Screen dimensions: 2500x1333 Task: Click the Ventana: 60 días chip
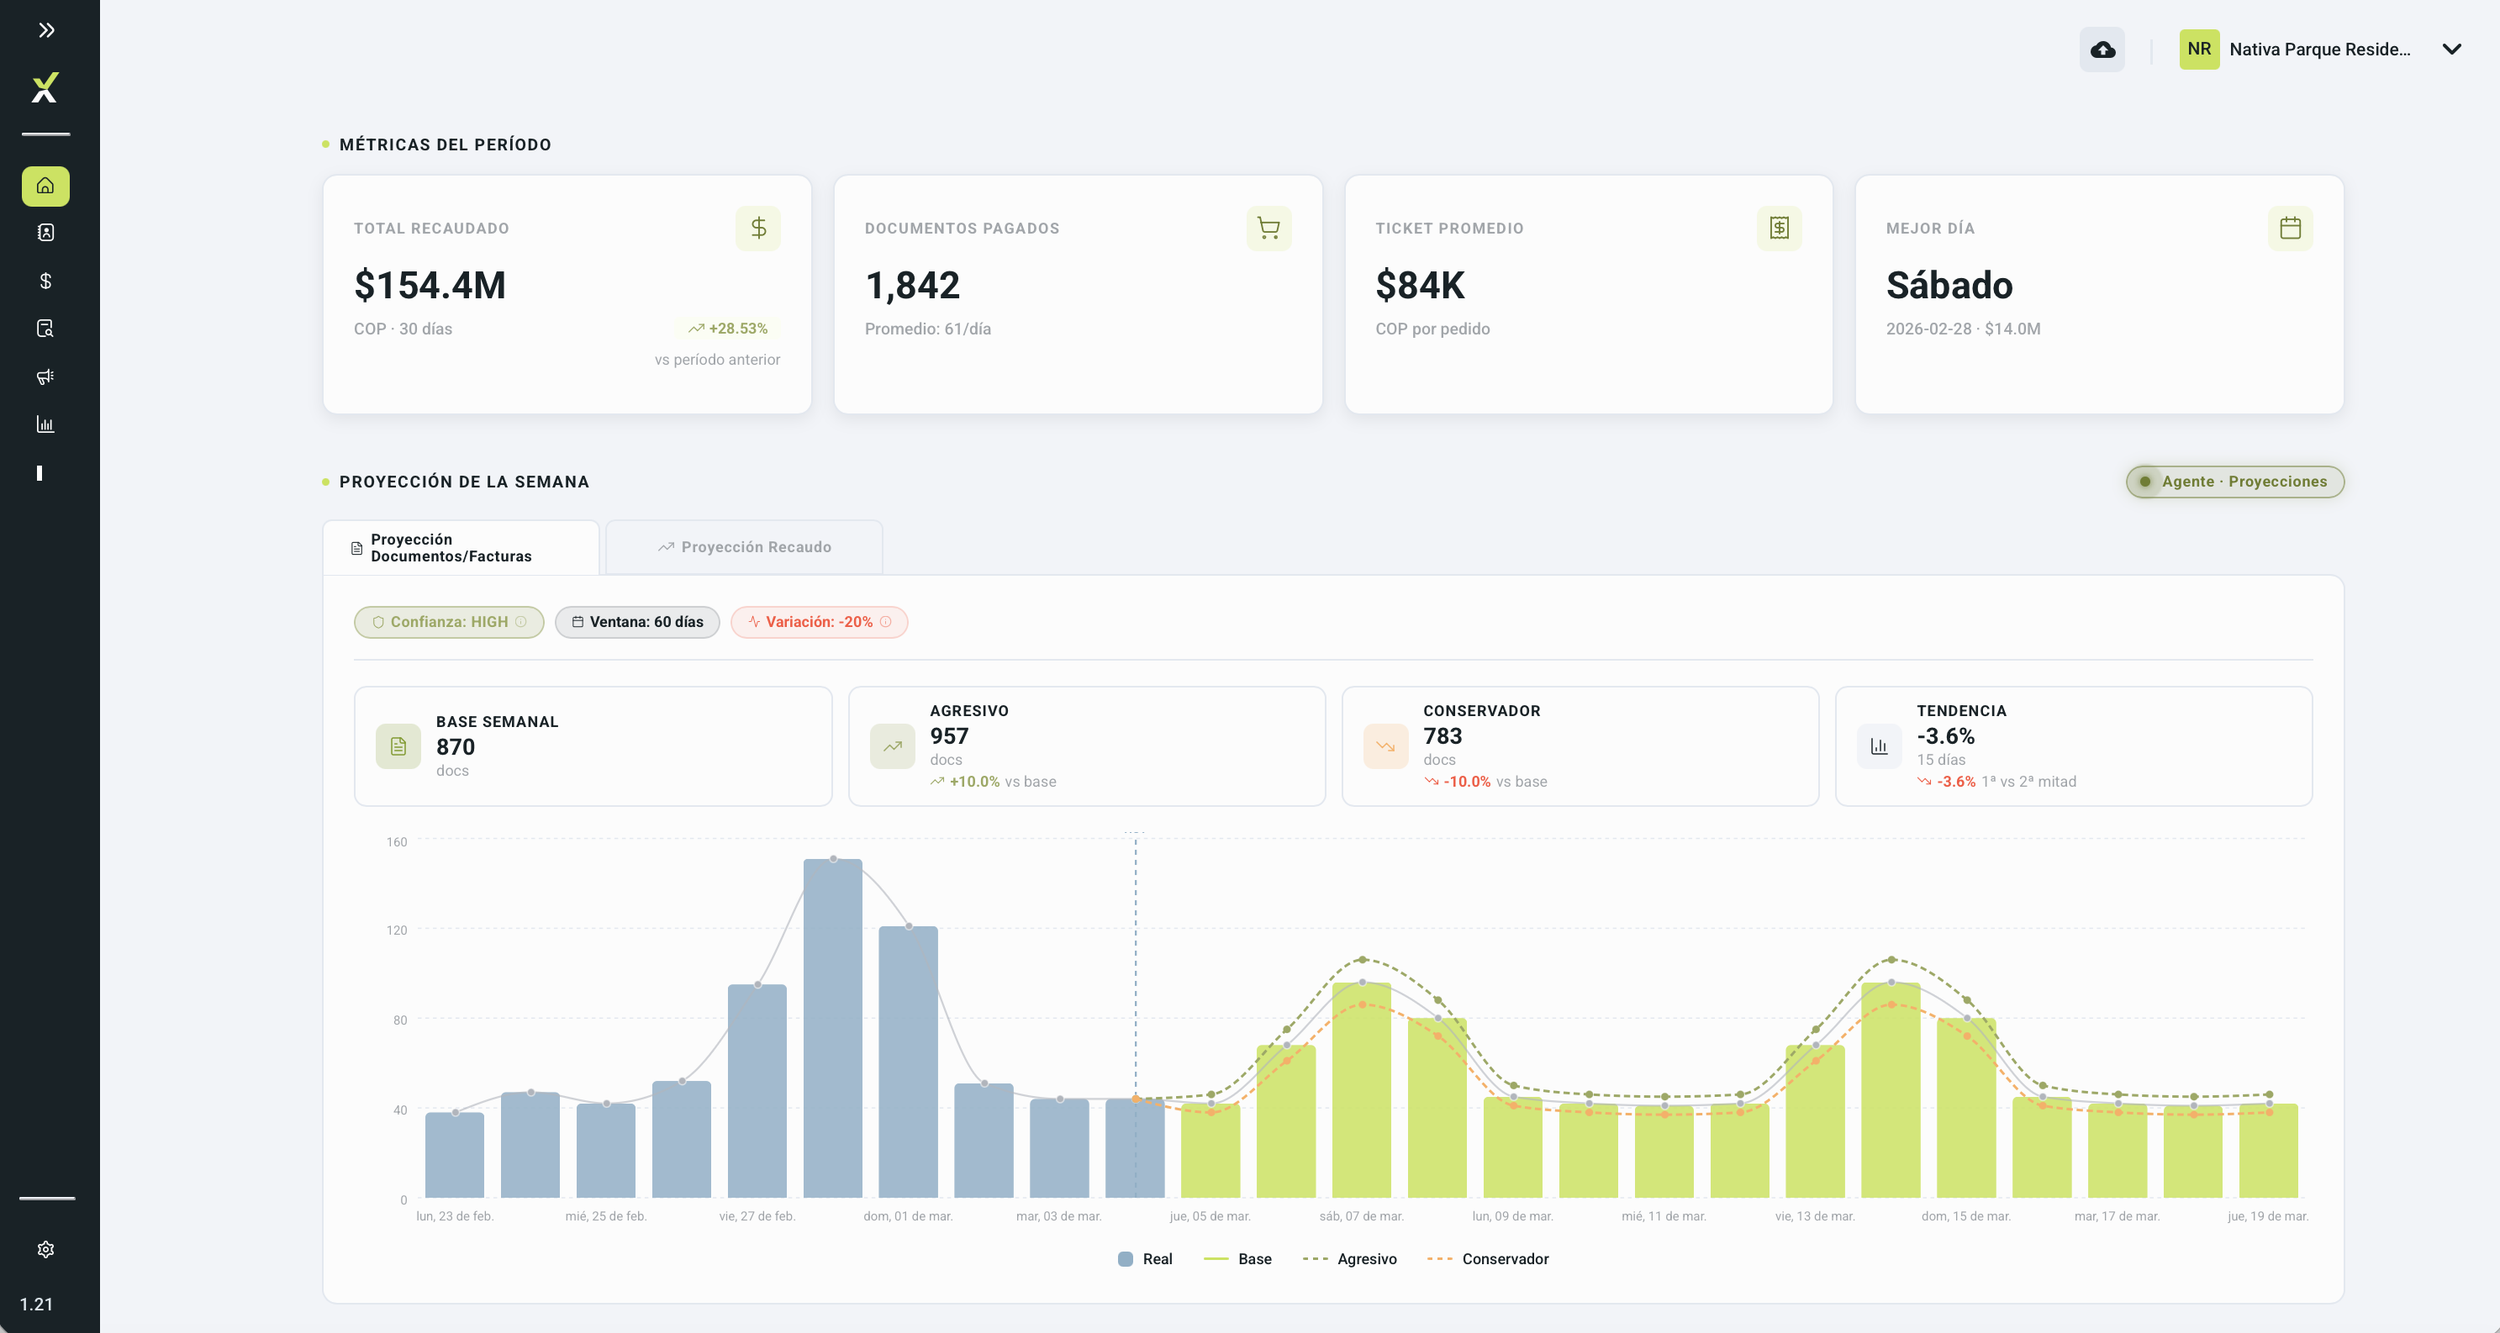point(637,622)
